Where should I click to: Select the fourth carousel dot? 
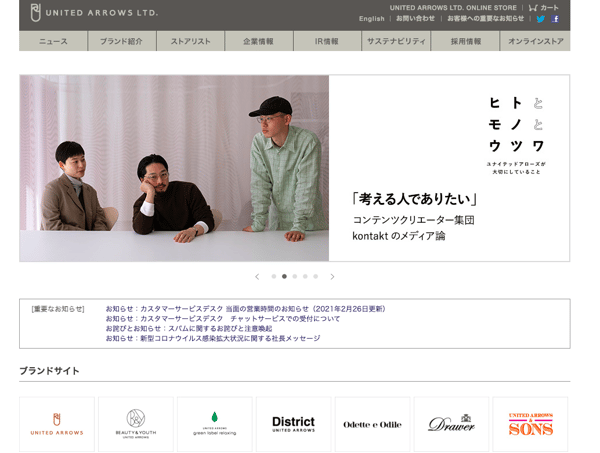(305, 276)
